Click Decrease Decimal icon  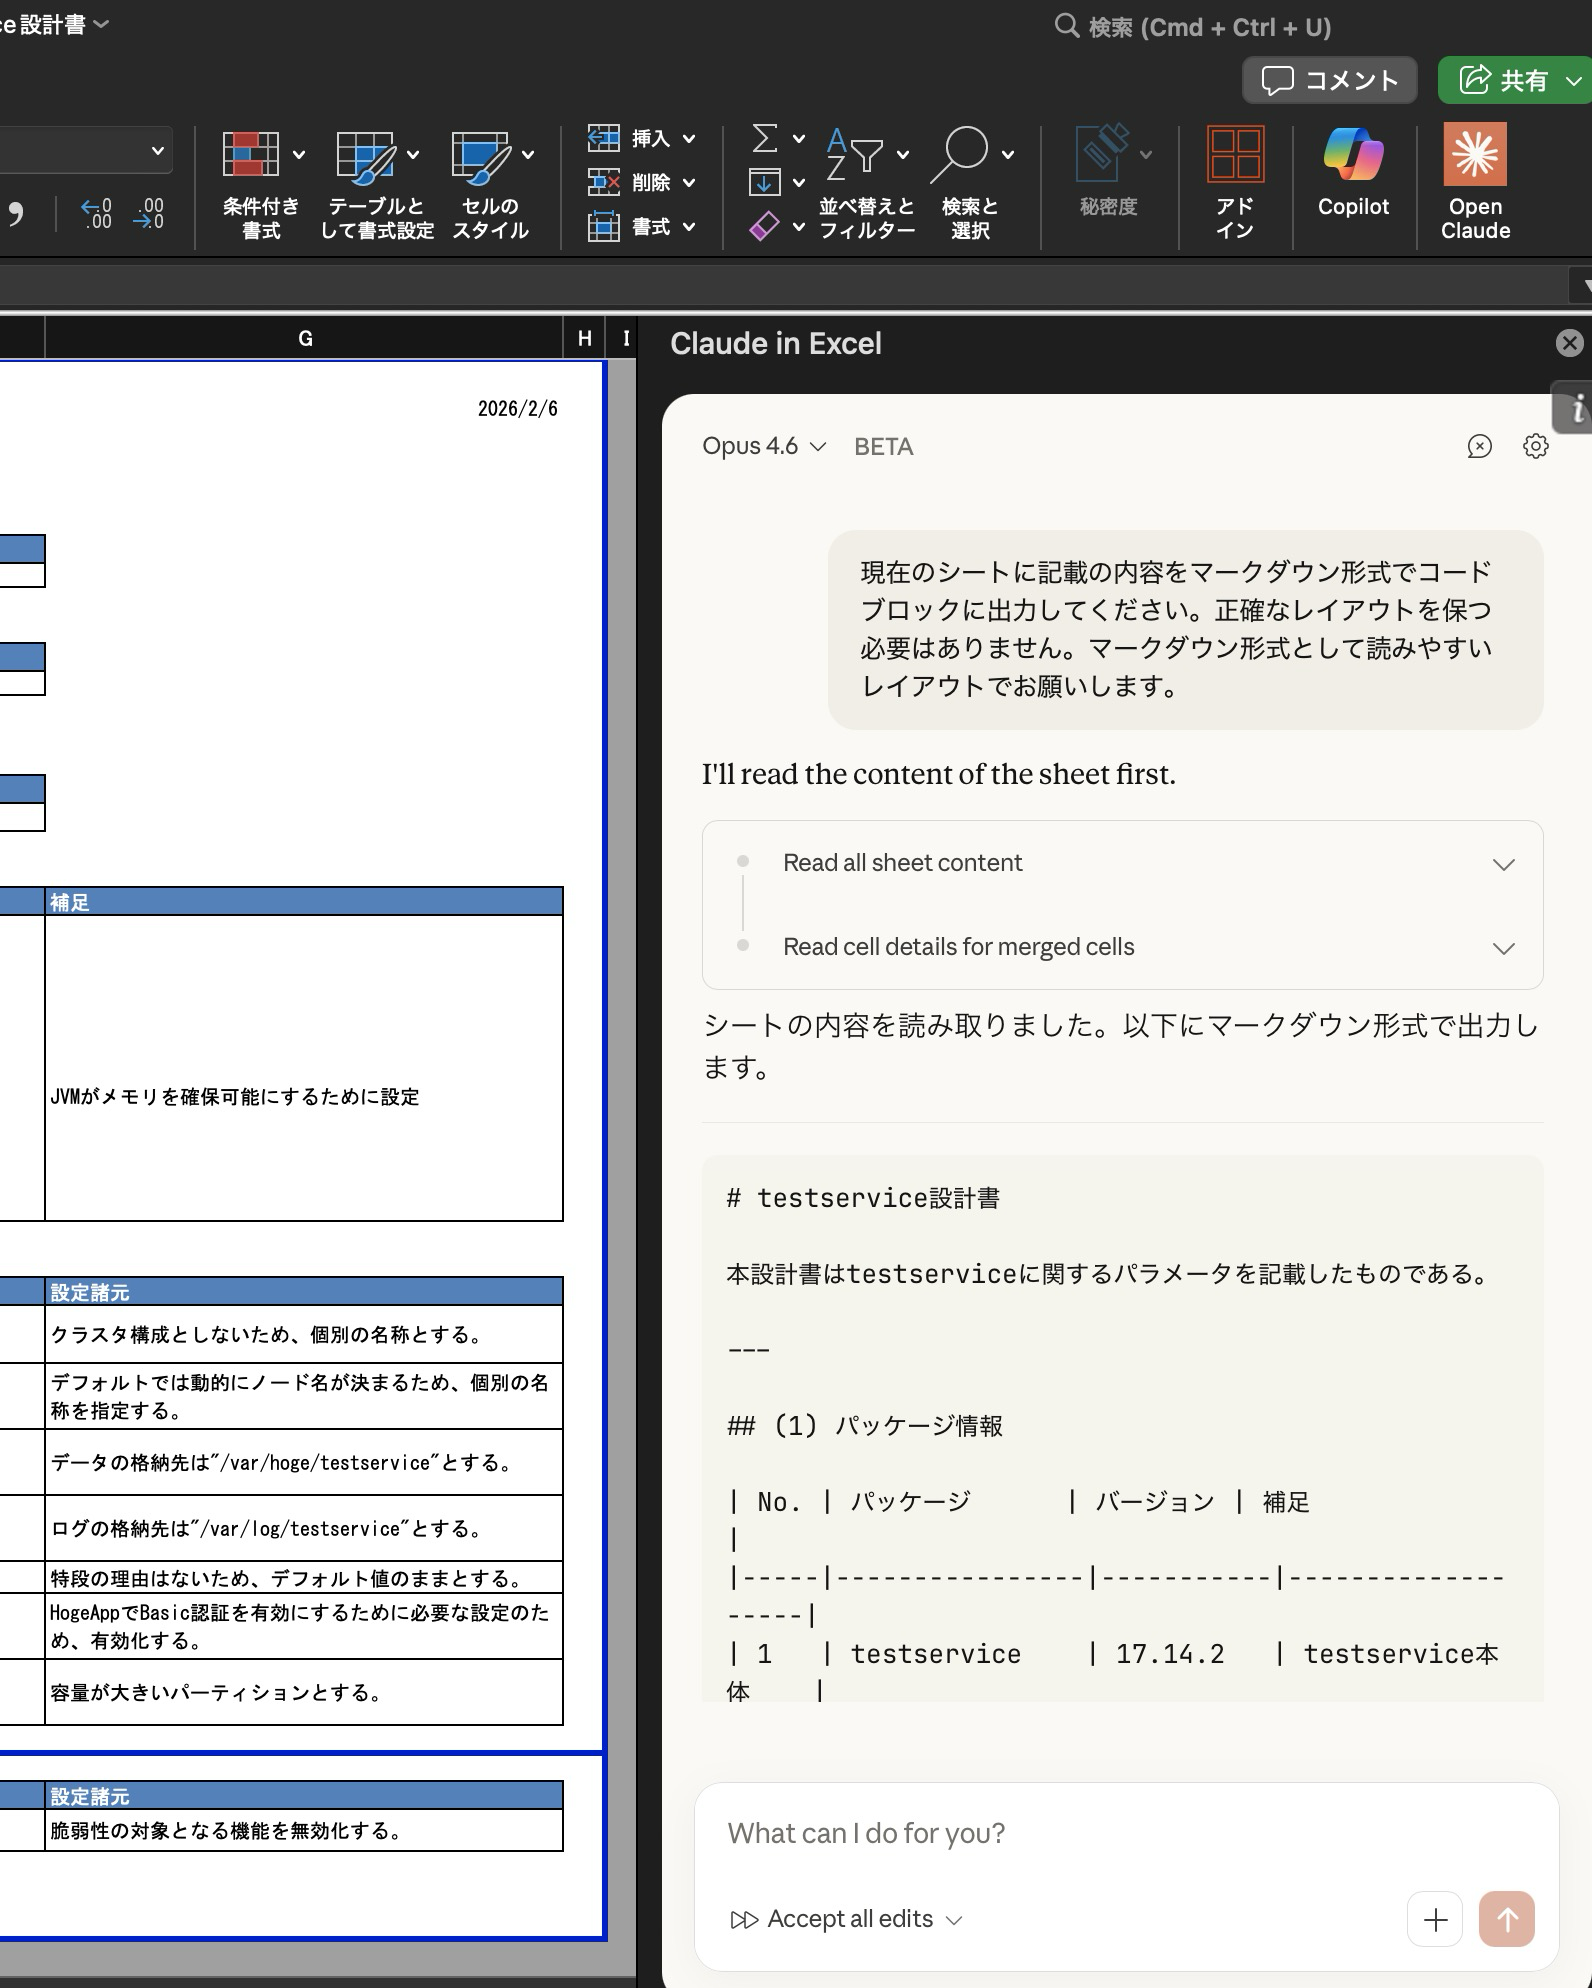pos(148,213)
